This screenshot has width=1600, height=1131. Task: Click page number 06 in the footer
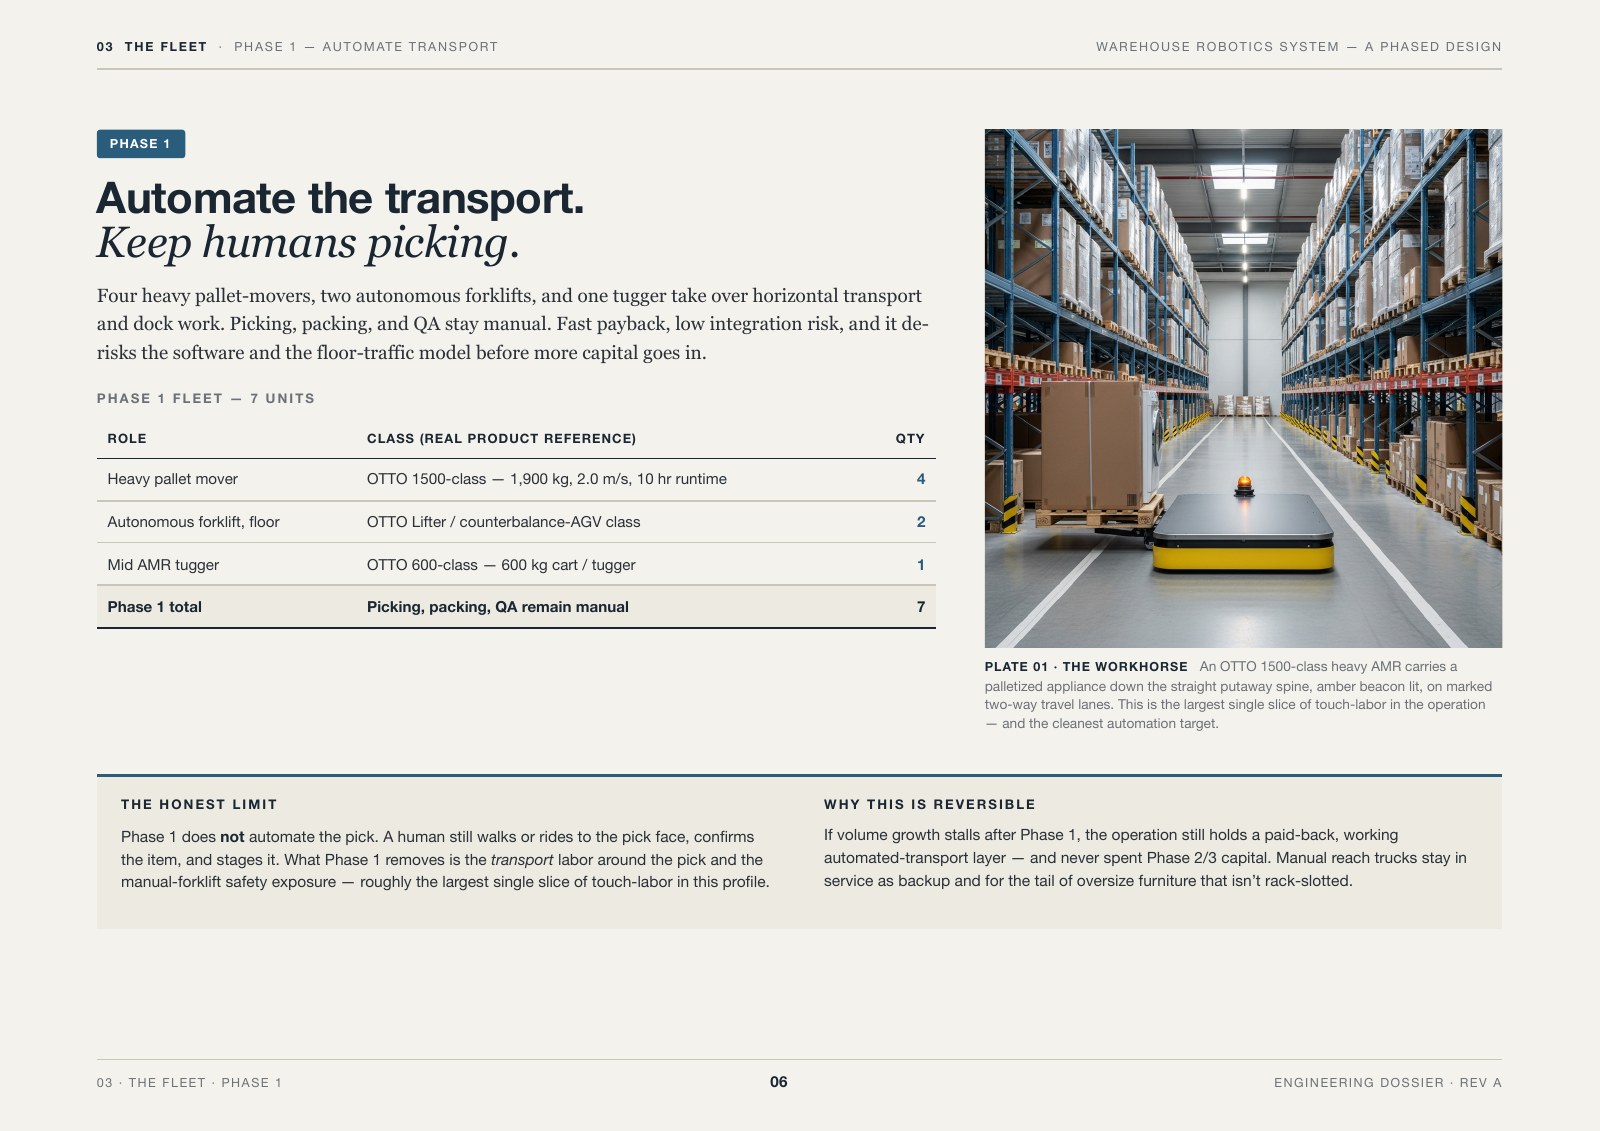(779, 1082)
